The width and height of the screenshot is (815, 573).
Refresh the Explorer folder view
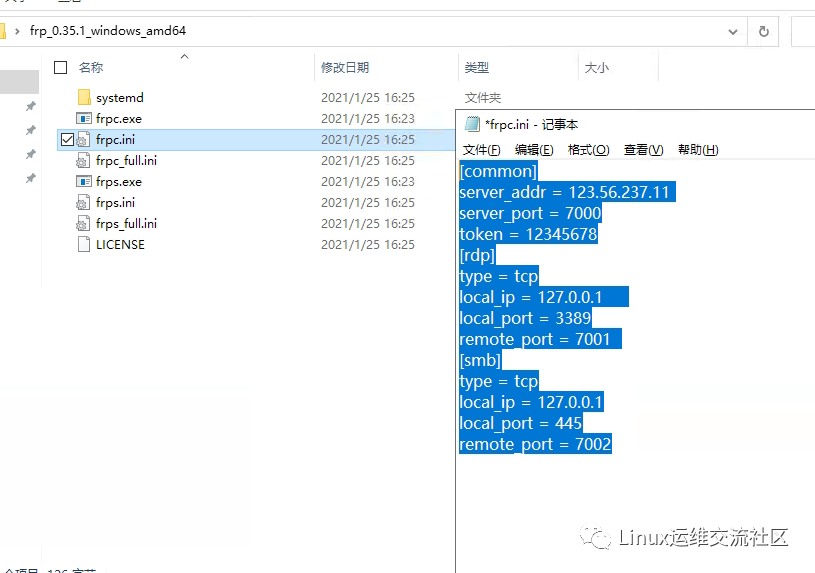(764, 31)
